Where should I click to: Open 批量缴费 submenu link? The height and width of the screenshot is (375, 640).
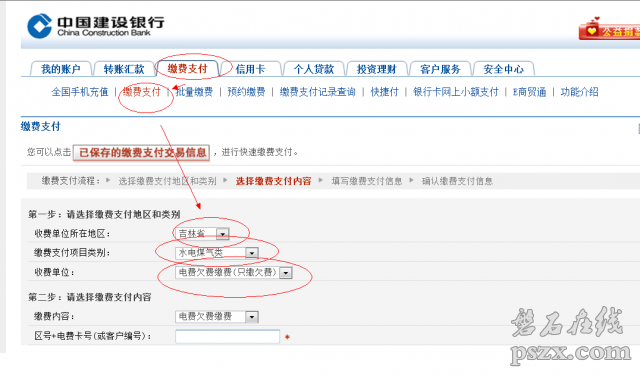pyautogui.click(x=194, y=92)
